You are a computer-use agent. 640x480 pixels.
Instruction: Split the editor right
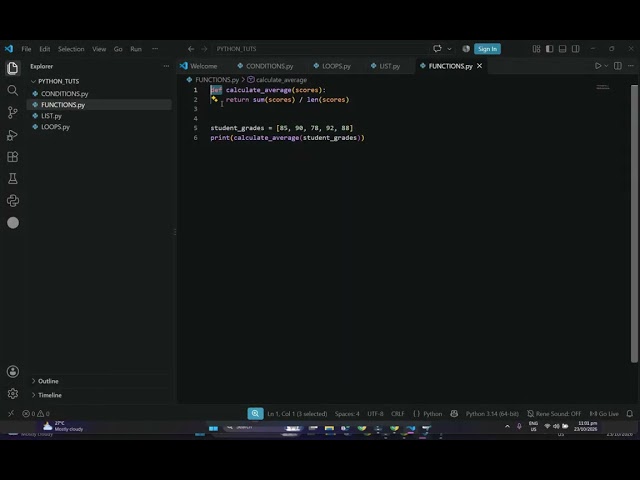[x=618, y=66]
